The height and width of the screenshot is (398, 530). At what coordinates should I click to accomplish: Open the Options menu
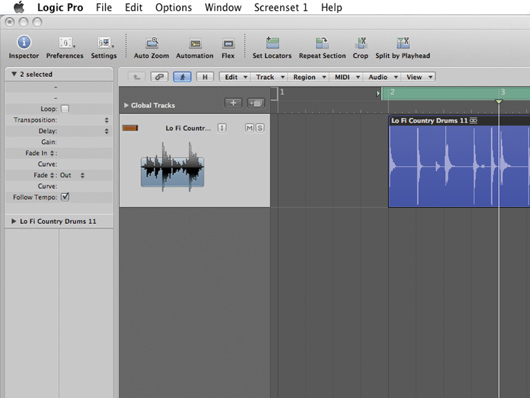[173, 7]
